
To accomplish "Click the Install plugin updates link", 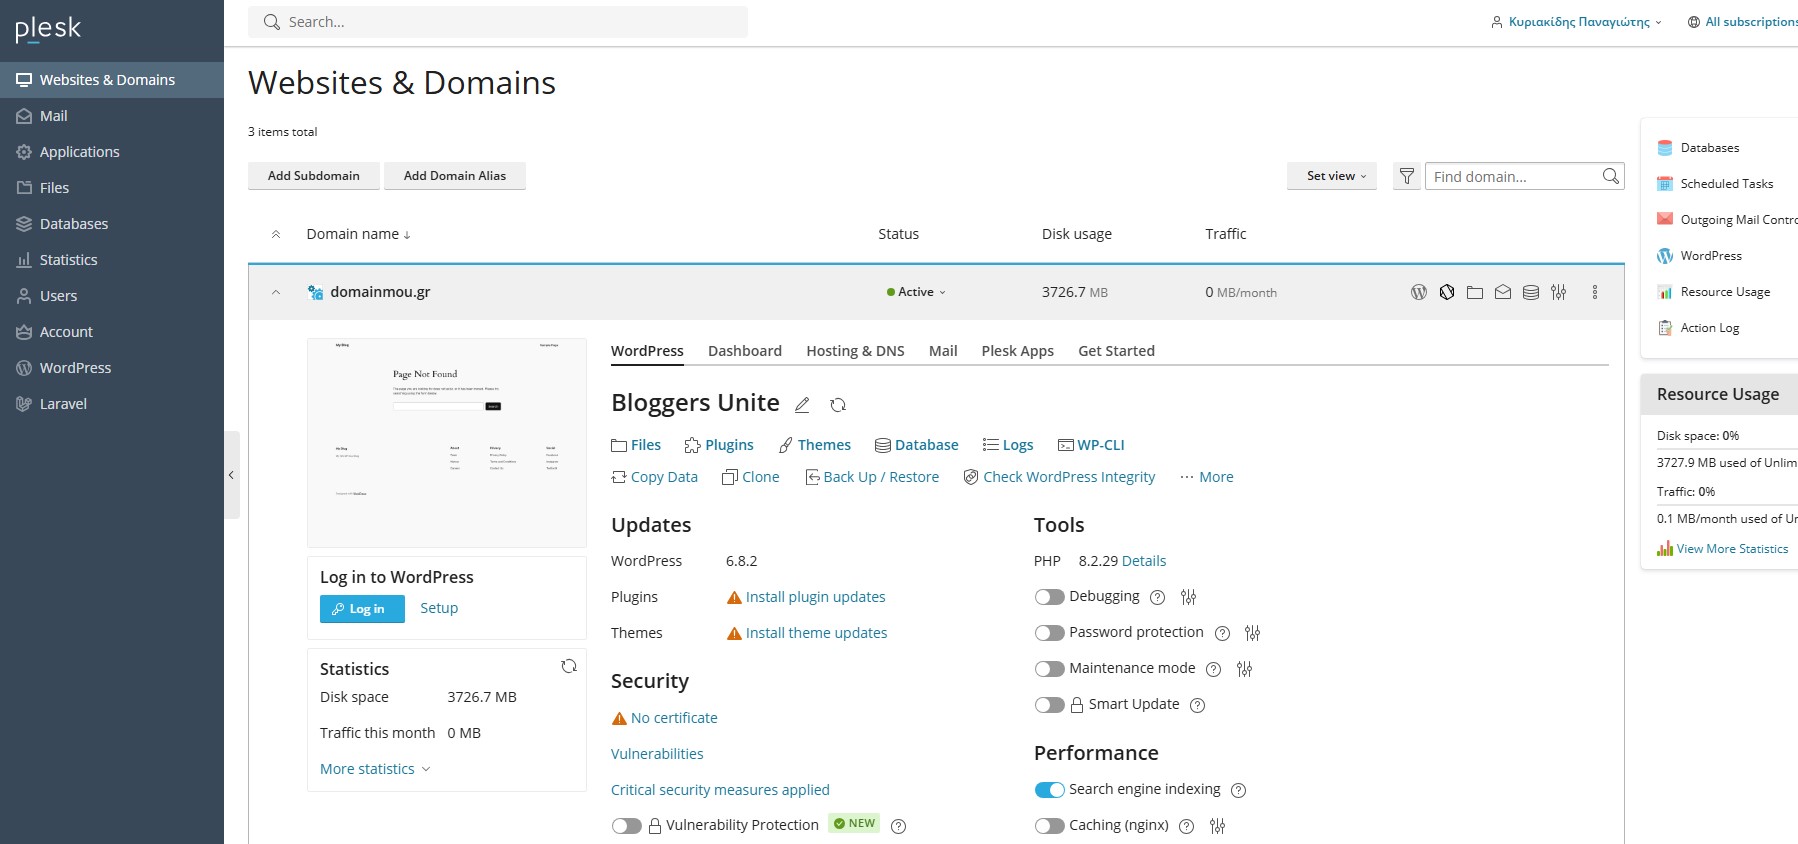I will coord(815,597).
